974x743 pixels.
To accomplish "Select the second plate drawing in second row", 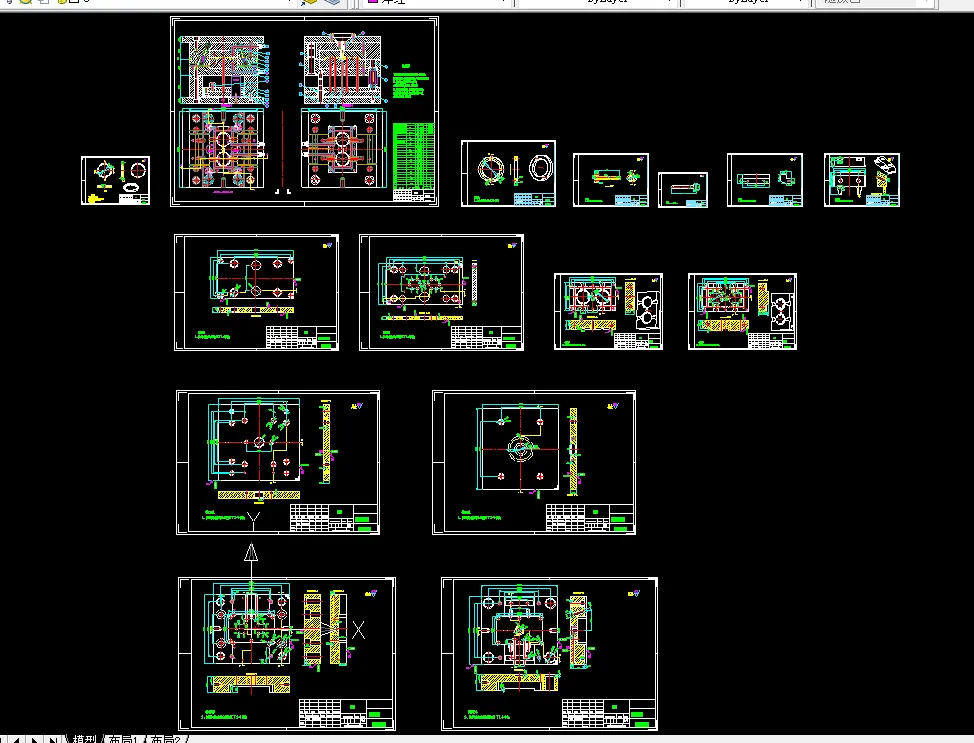I will (441, 293).
